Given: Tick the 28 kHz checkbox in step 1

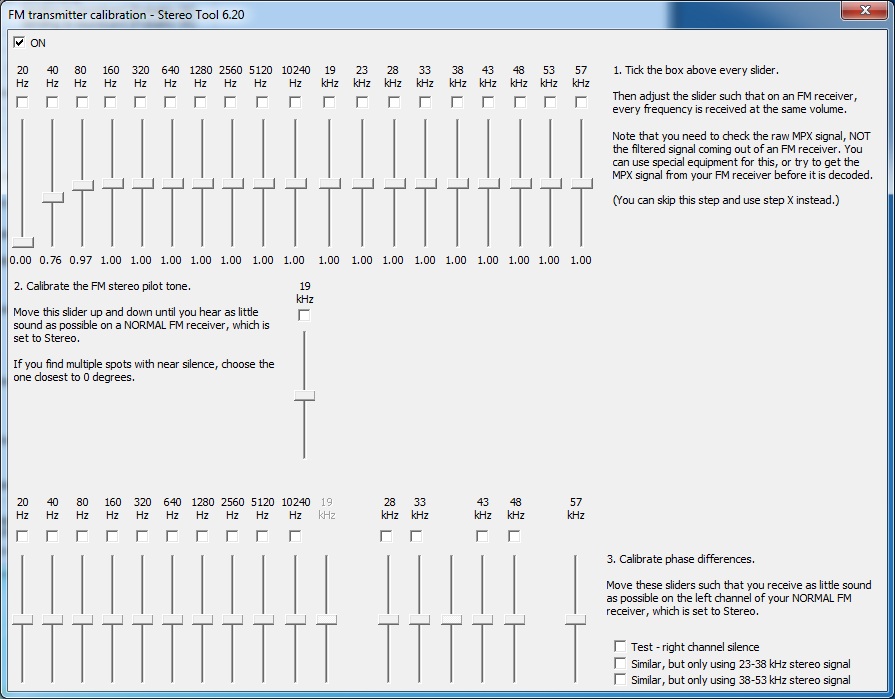Looking at the screenshot, I should pyautogui.click(x=394, y=102).
